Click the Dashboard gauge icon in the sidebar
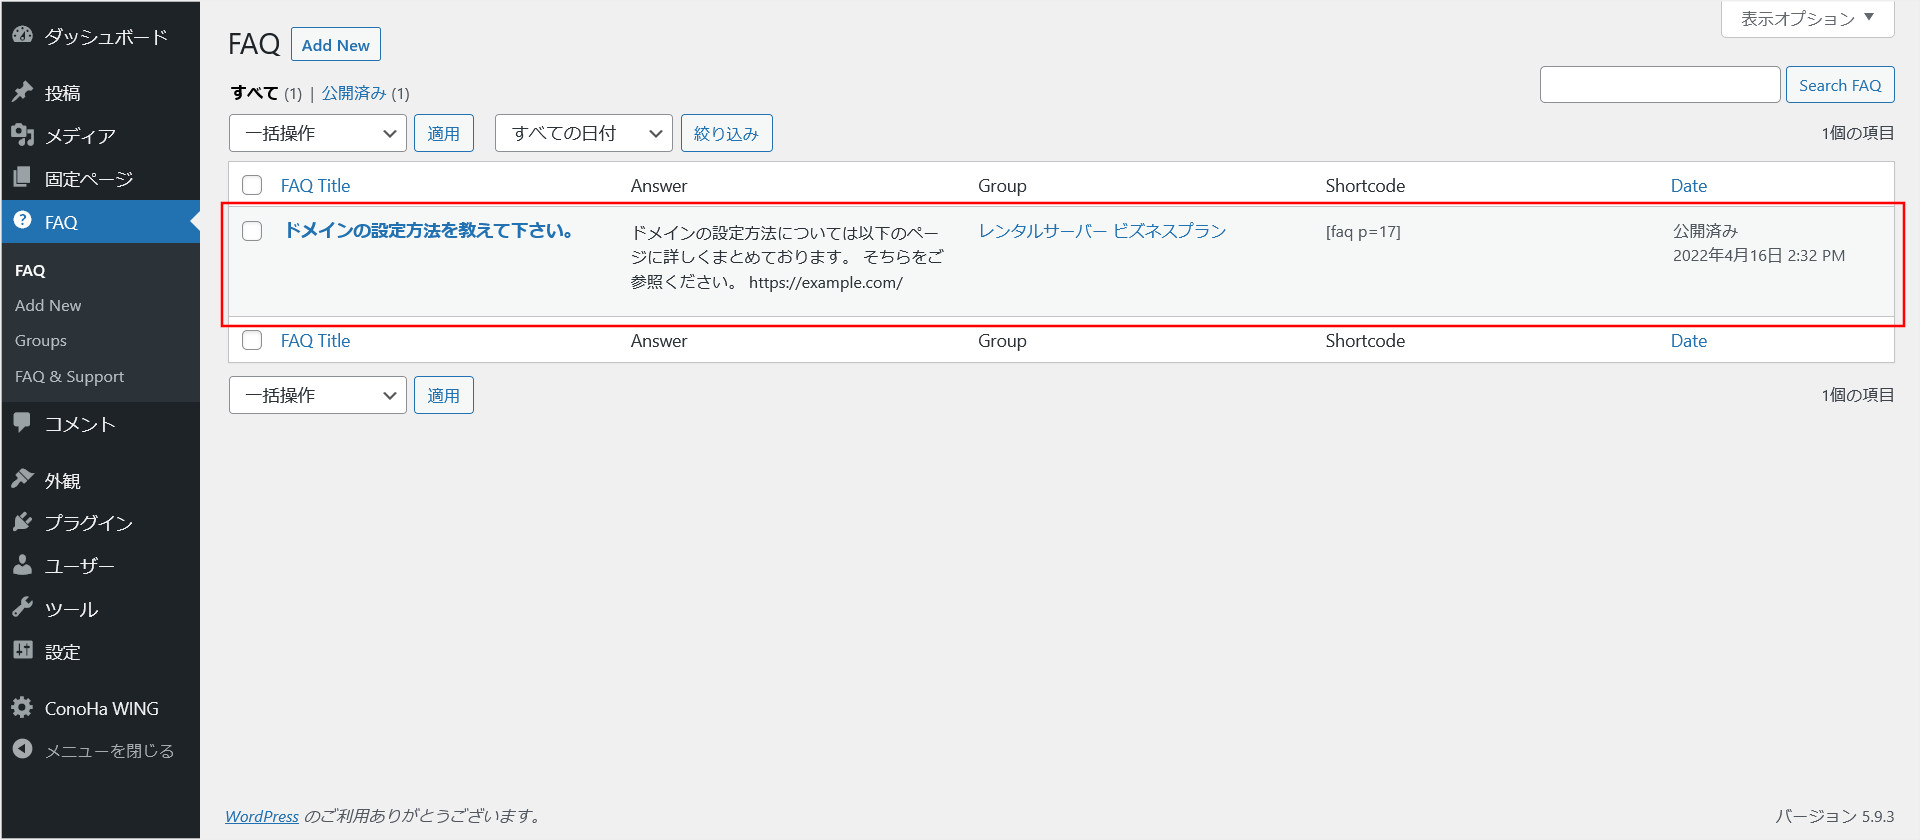Image resolution: width=1920 pixels, height=840 pixels. tap(22, 35)
